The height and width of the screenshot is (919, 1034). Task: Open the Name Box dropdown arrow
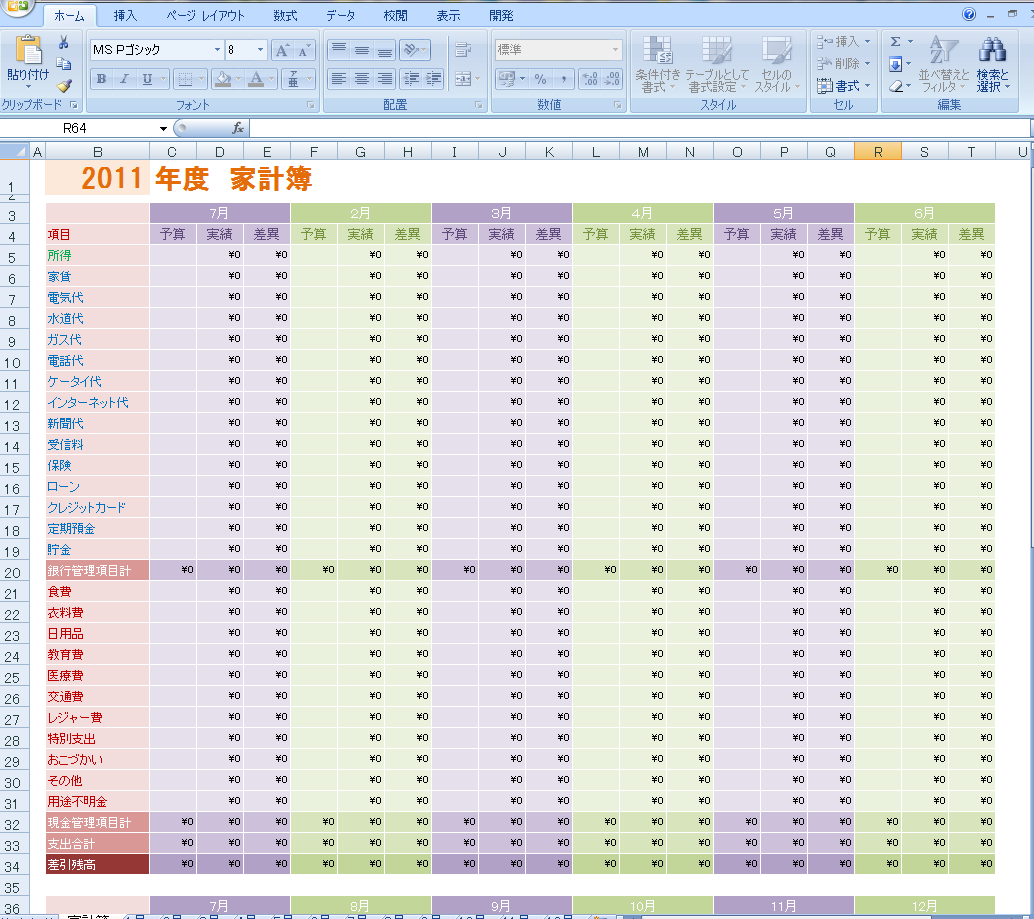[x=163, y=128]
